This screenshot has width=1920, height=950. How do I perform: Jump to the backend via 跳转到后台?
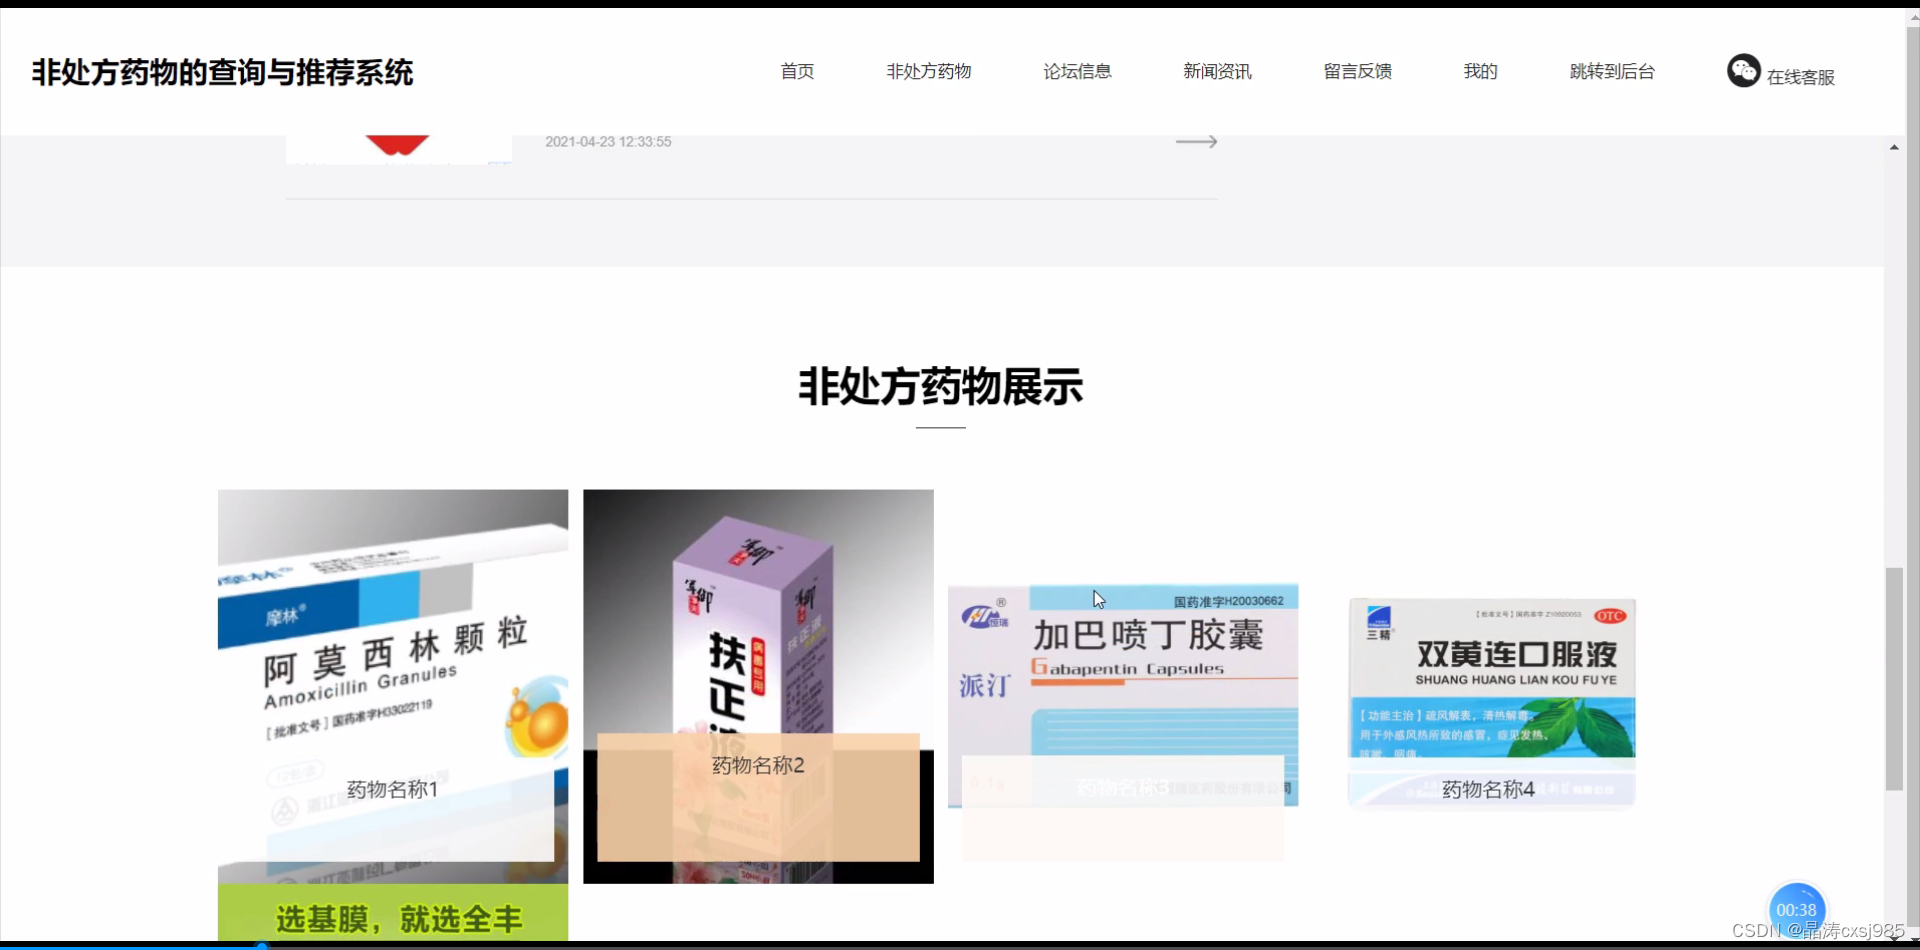[x=1611, y=71]
